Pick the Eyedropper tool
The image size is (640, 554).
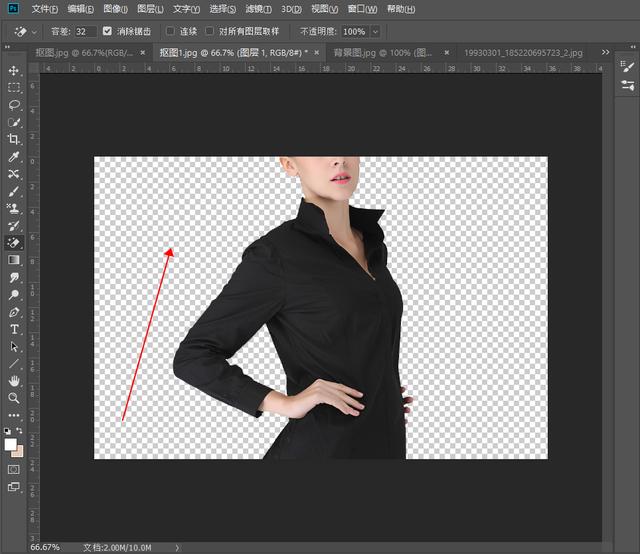14,157
